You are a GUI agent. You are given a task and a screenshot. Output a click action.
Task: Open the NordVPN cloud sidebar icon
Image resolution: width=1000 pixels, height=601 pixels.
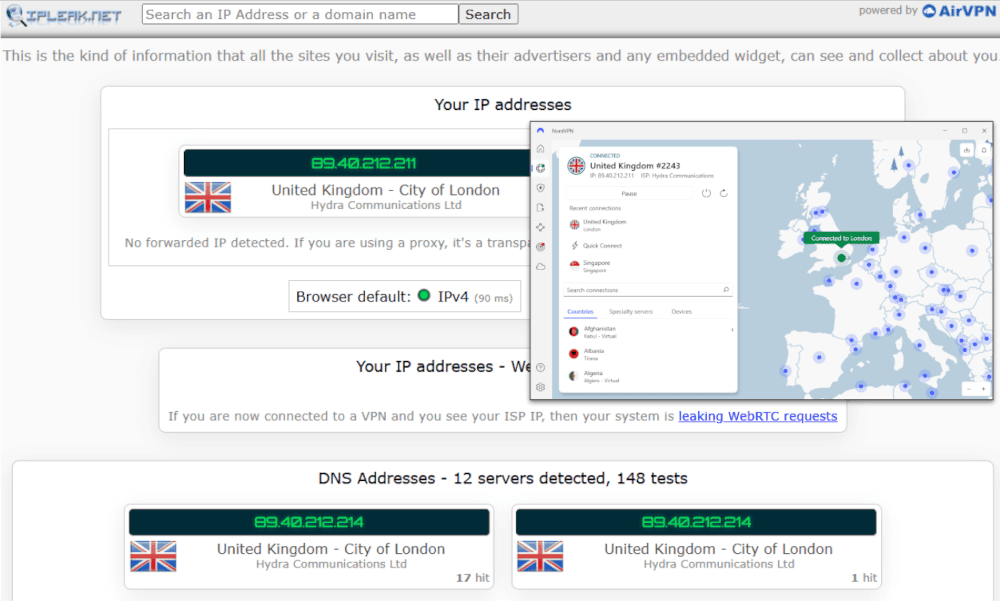click(x=541, y=267)
